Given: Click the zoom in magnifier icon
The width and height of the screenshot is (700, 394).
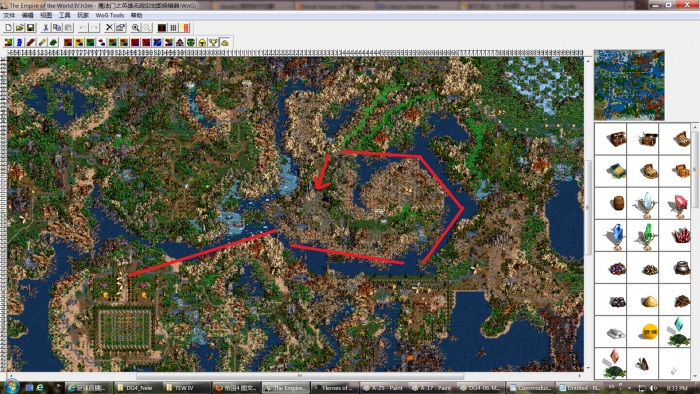Looking at the screenshot, I should [x=135, y=28].
